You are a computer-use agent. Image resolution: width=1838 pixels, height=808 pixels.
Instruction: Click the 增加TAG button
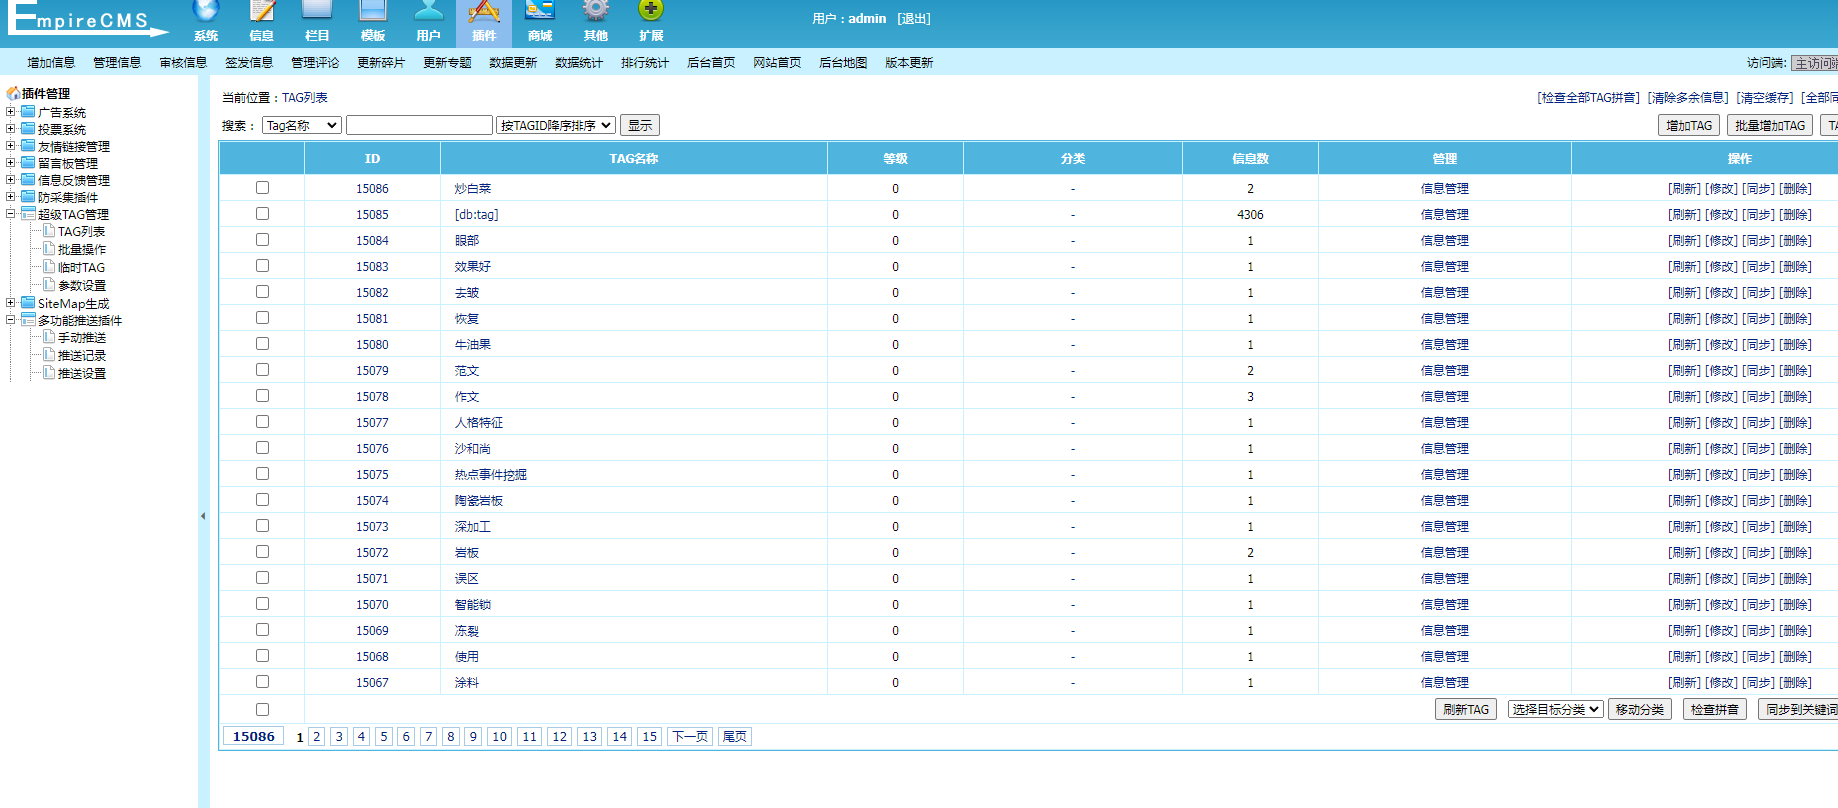coord(1689,125)
